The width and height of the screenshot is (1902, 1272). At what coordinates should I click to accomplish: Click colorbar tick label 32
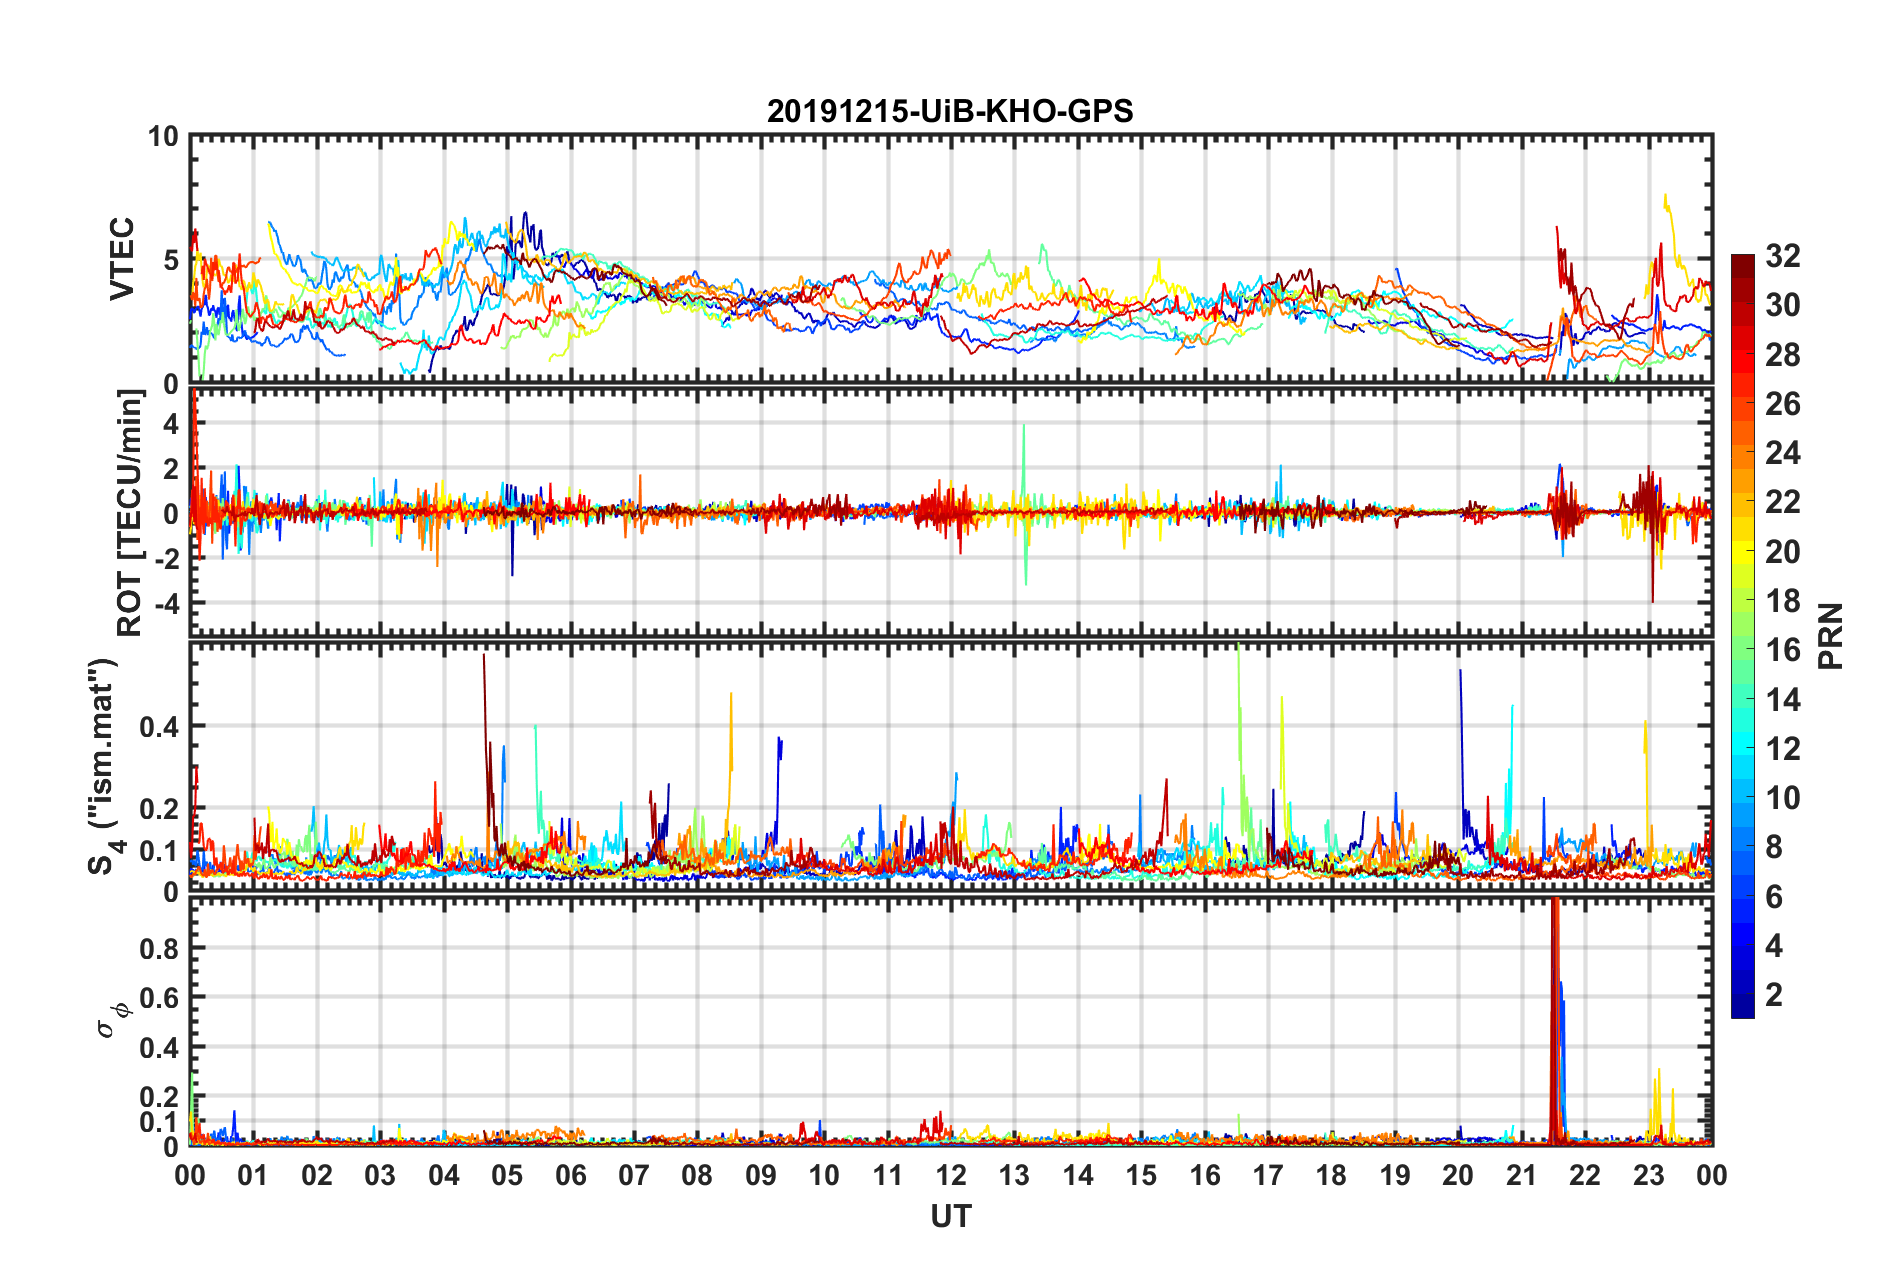(x=1782, y=256)
